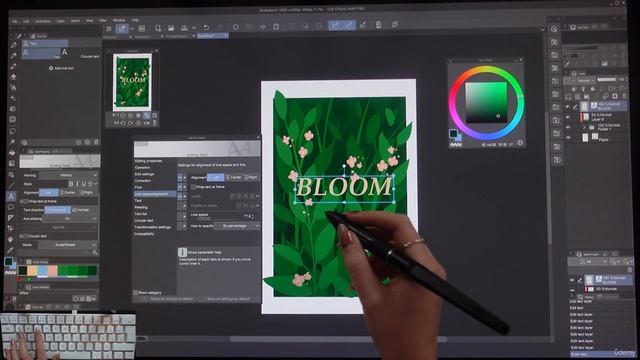Click Right alignment button in dialog
Screen dimensions: 640x360
(251, 178)
